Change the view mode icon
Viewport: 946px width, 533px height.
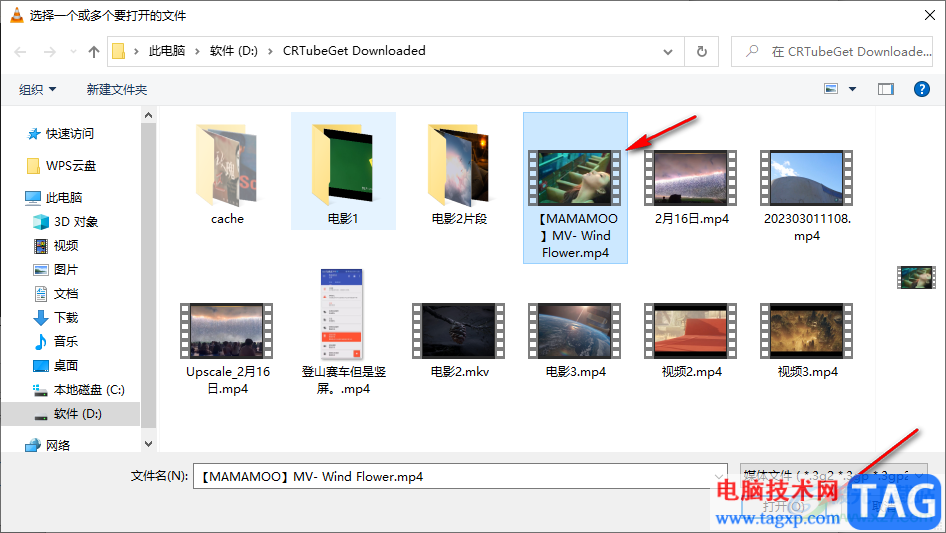point(831,89)
